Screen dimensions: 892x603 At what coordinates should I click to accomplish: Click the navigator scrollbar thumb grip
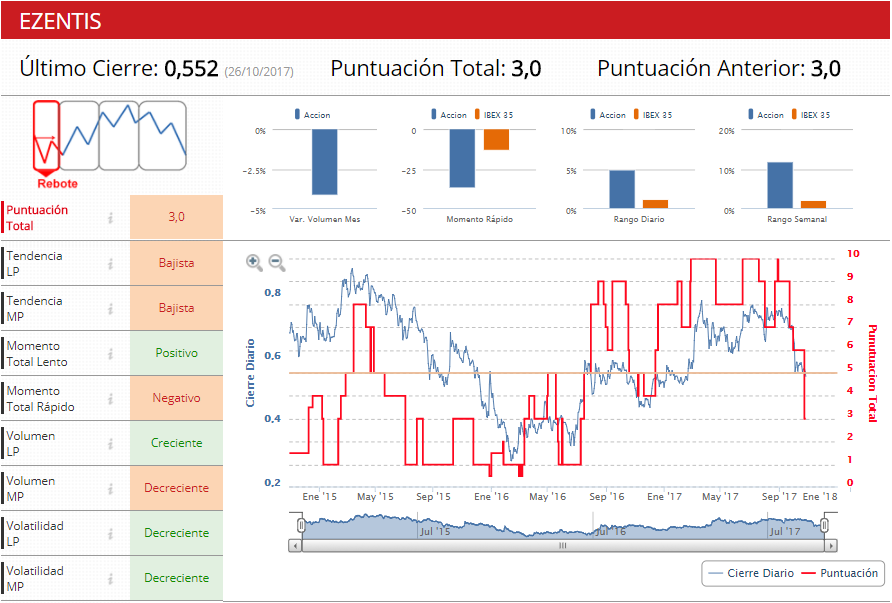(563, 546)
